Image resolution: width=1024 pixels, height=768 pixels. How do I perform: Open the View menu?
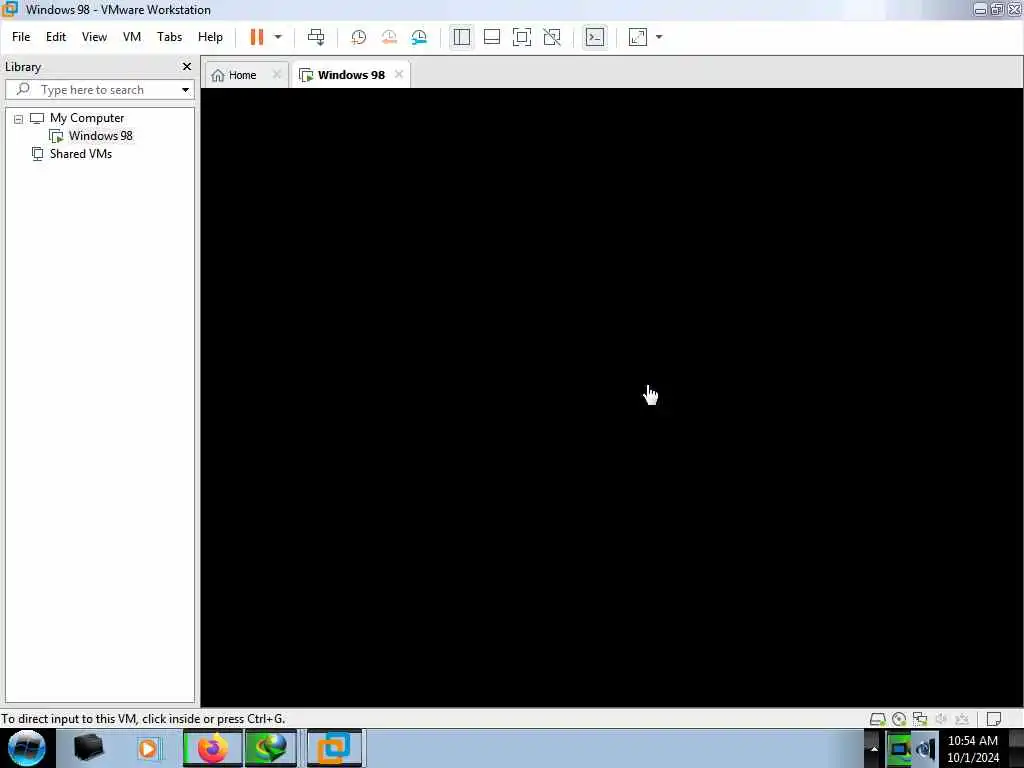[x=94, y=37]
